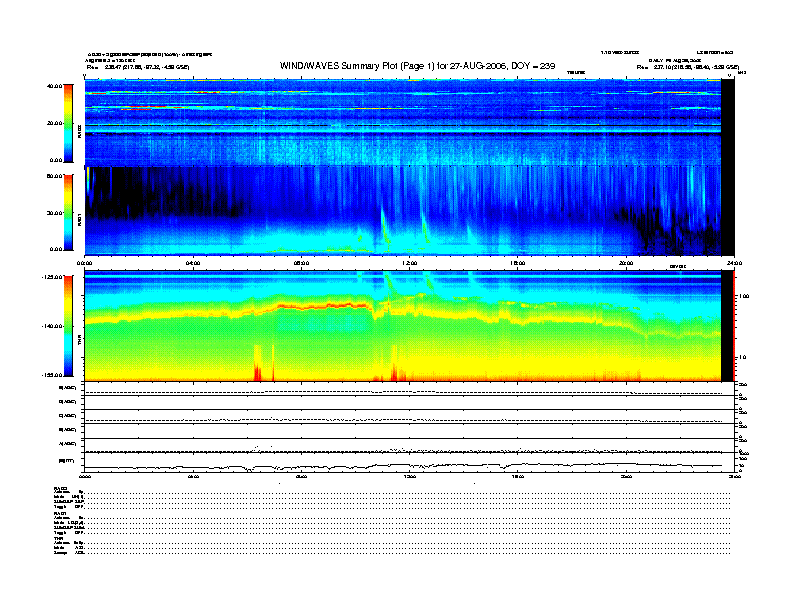The image size is (792, 612).
Task: Click the 40.00 value on RAD2 scale
Action: coord(54,86)
